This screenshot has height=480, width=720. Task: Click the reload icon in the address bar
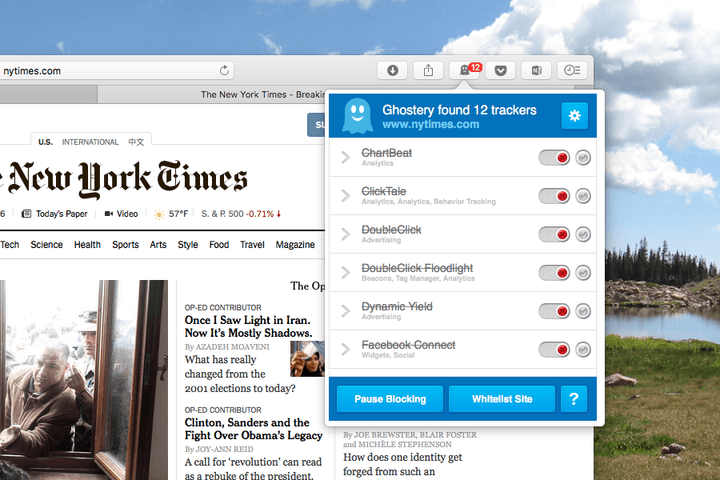[224, 70]
